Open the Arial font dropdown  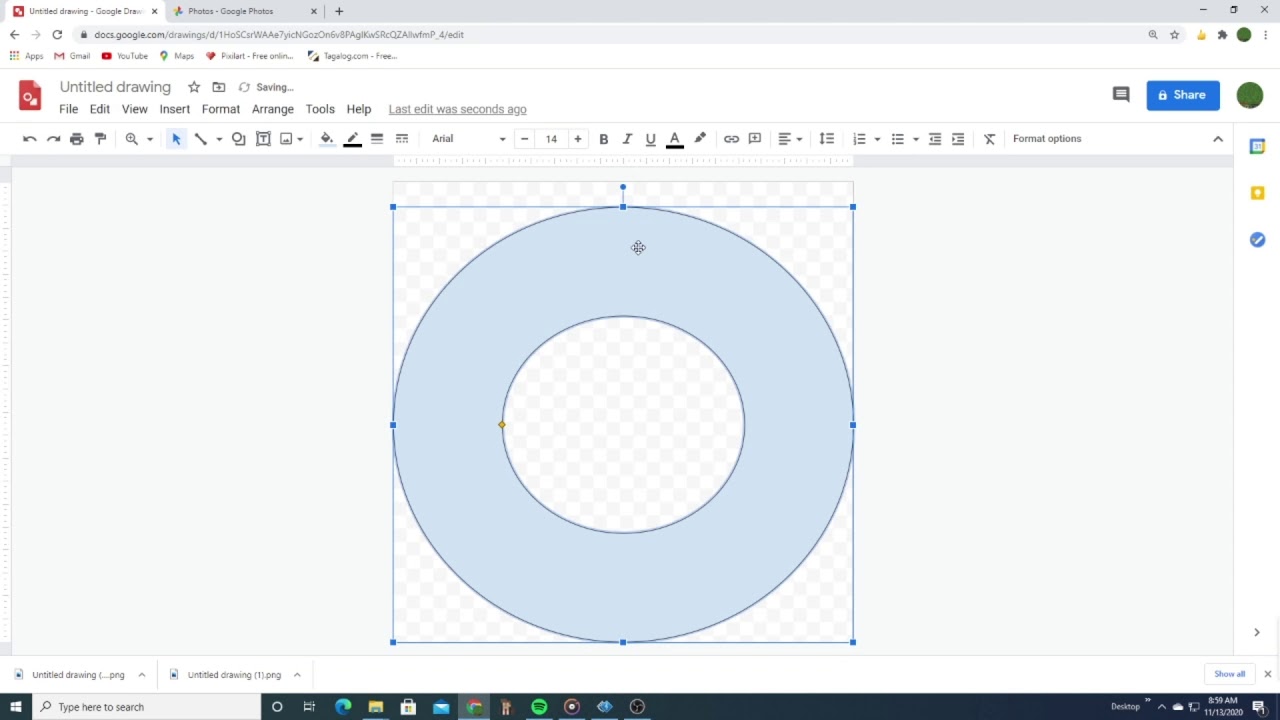pos(469,139)
